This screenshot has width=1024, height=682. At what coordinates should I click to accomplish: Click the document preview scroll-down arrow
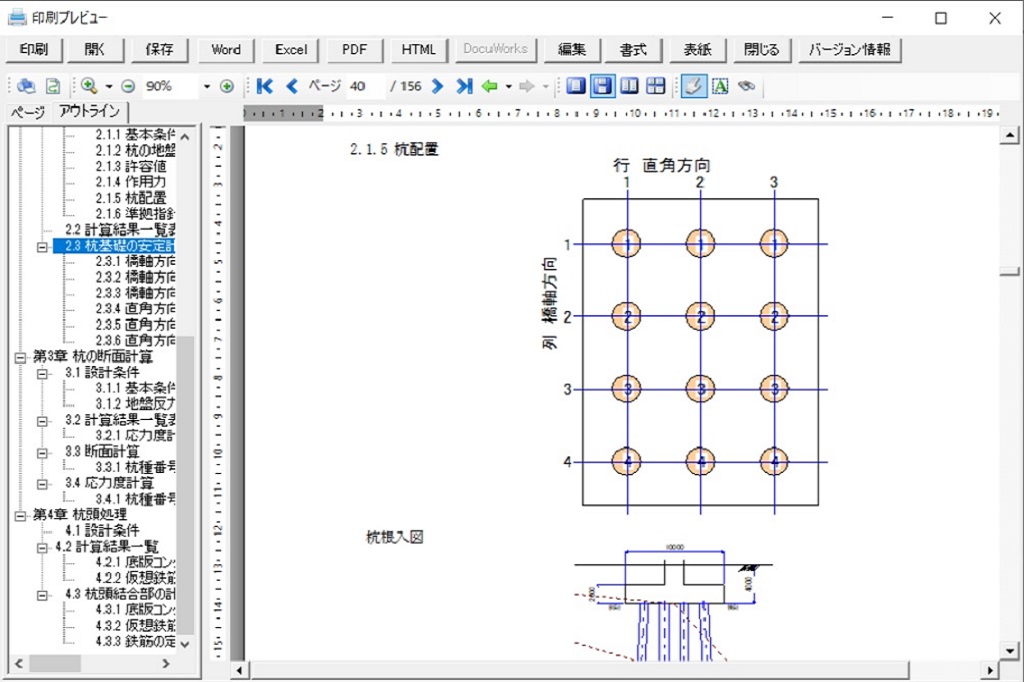(x=1010, y=651)
